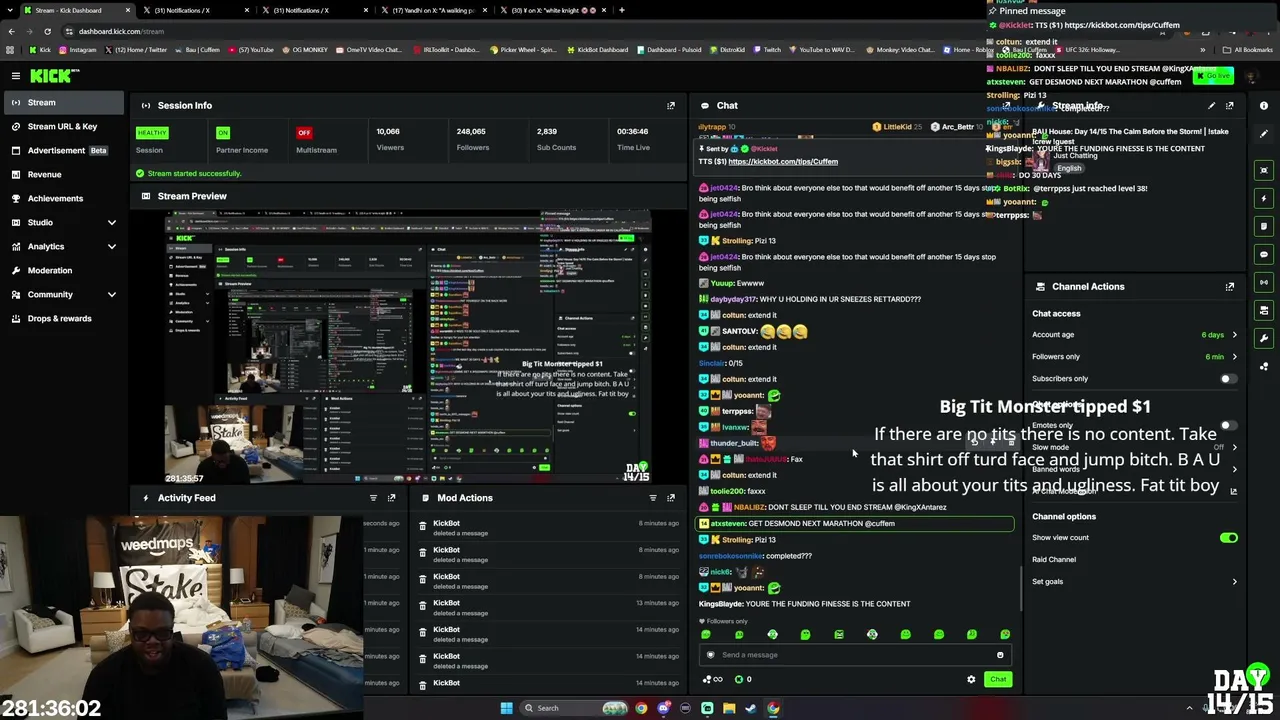Click the chat bubble icon in right sidebar
The width and height of the screenshot is (1280, 720).
point(1264,254)
